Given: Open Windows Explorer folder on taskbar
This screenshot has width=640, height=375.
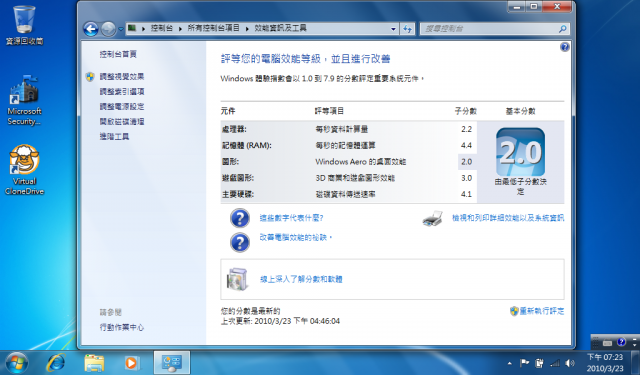Looking at the screenshot, I should (x=94, y=362).
